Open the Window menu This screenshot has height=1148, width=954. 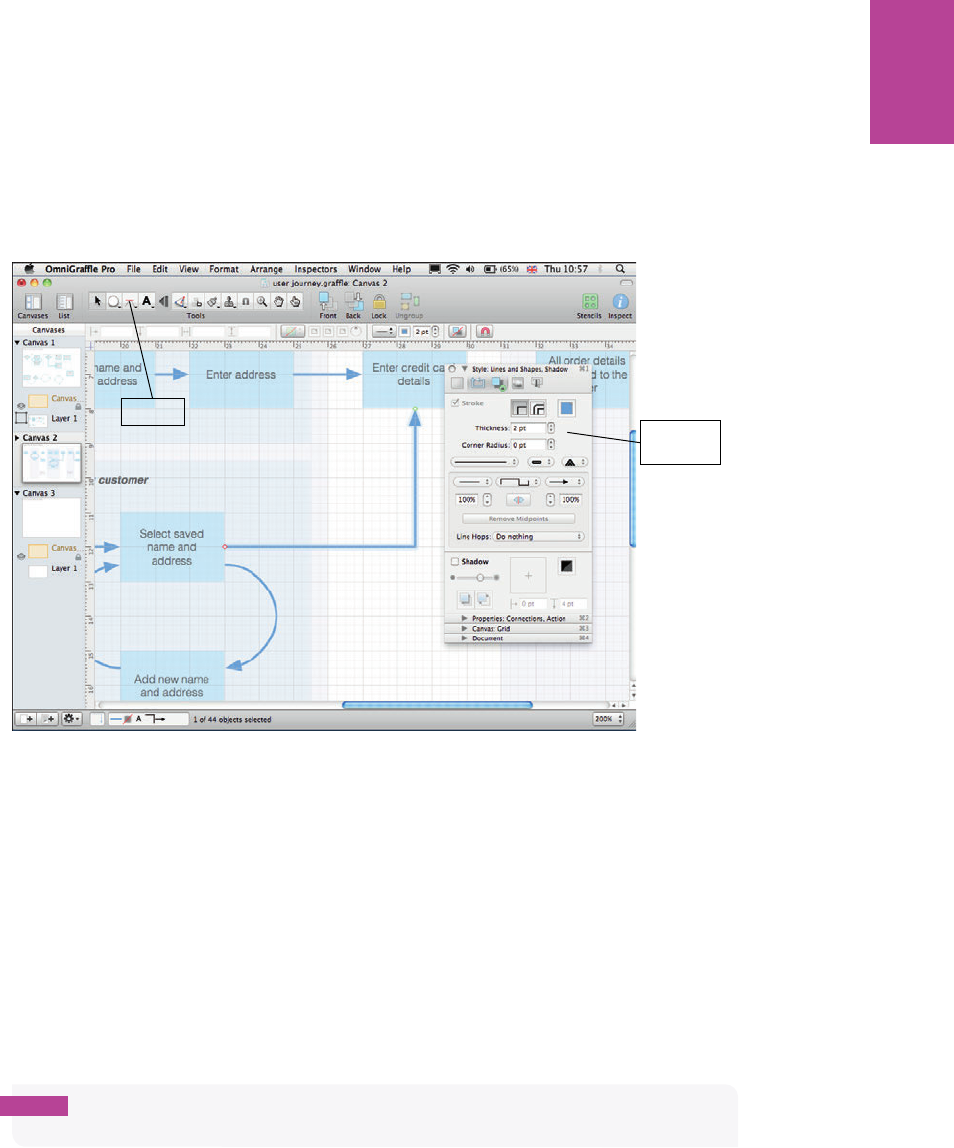(x=364, y=269)
